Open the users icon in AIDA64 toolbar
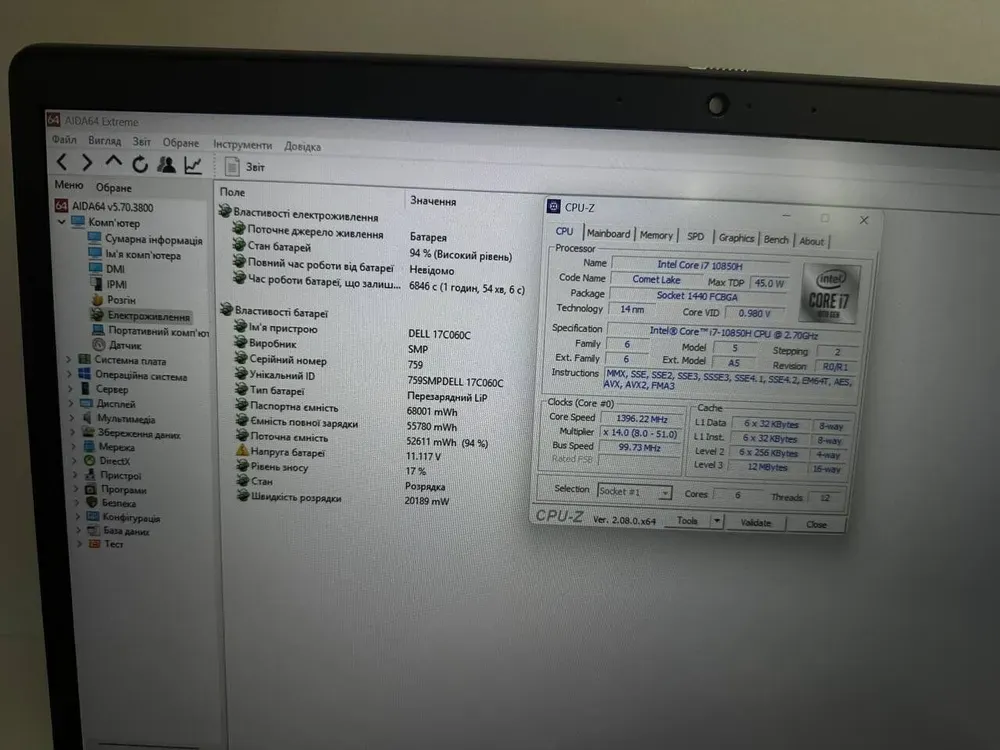Screen dimensions: 1000x750 tap(166, 164)
